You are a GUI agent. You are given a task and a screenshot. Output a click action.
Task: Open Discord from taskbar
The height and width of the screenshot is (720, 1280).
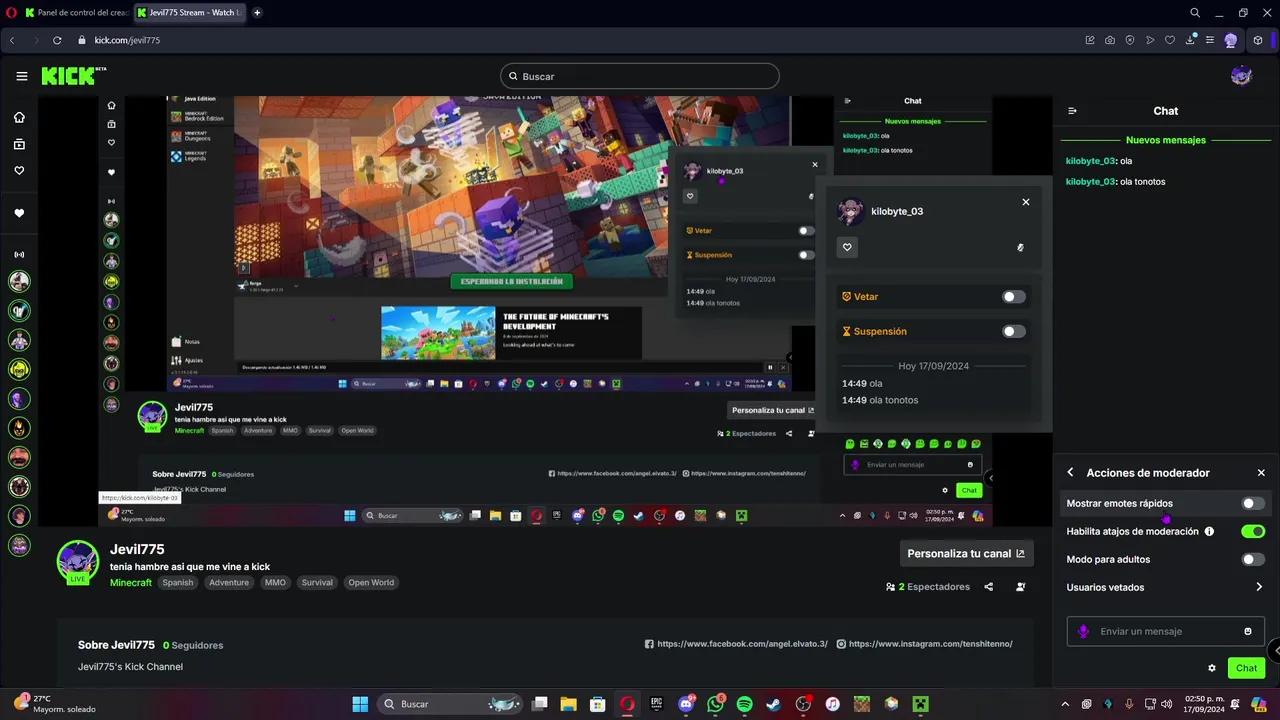point(686,704)
